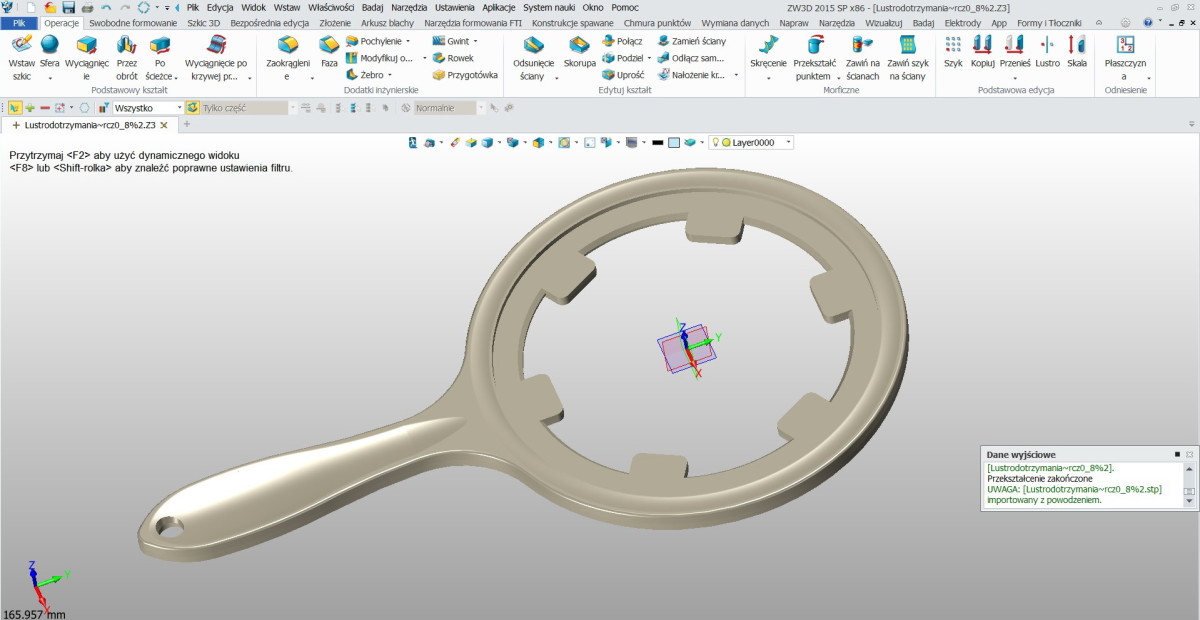
Task: Expand the Layer0000 layer dropdown
Action: (x=789, y=143)
